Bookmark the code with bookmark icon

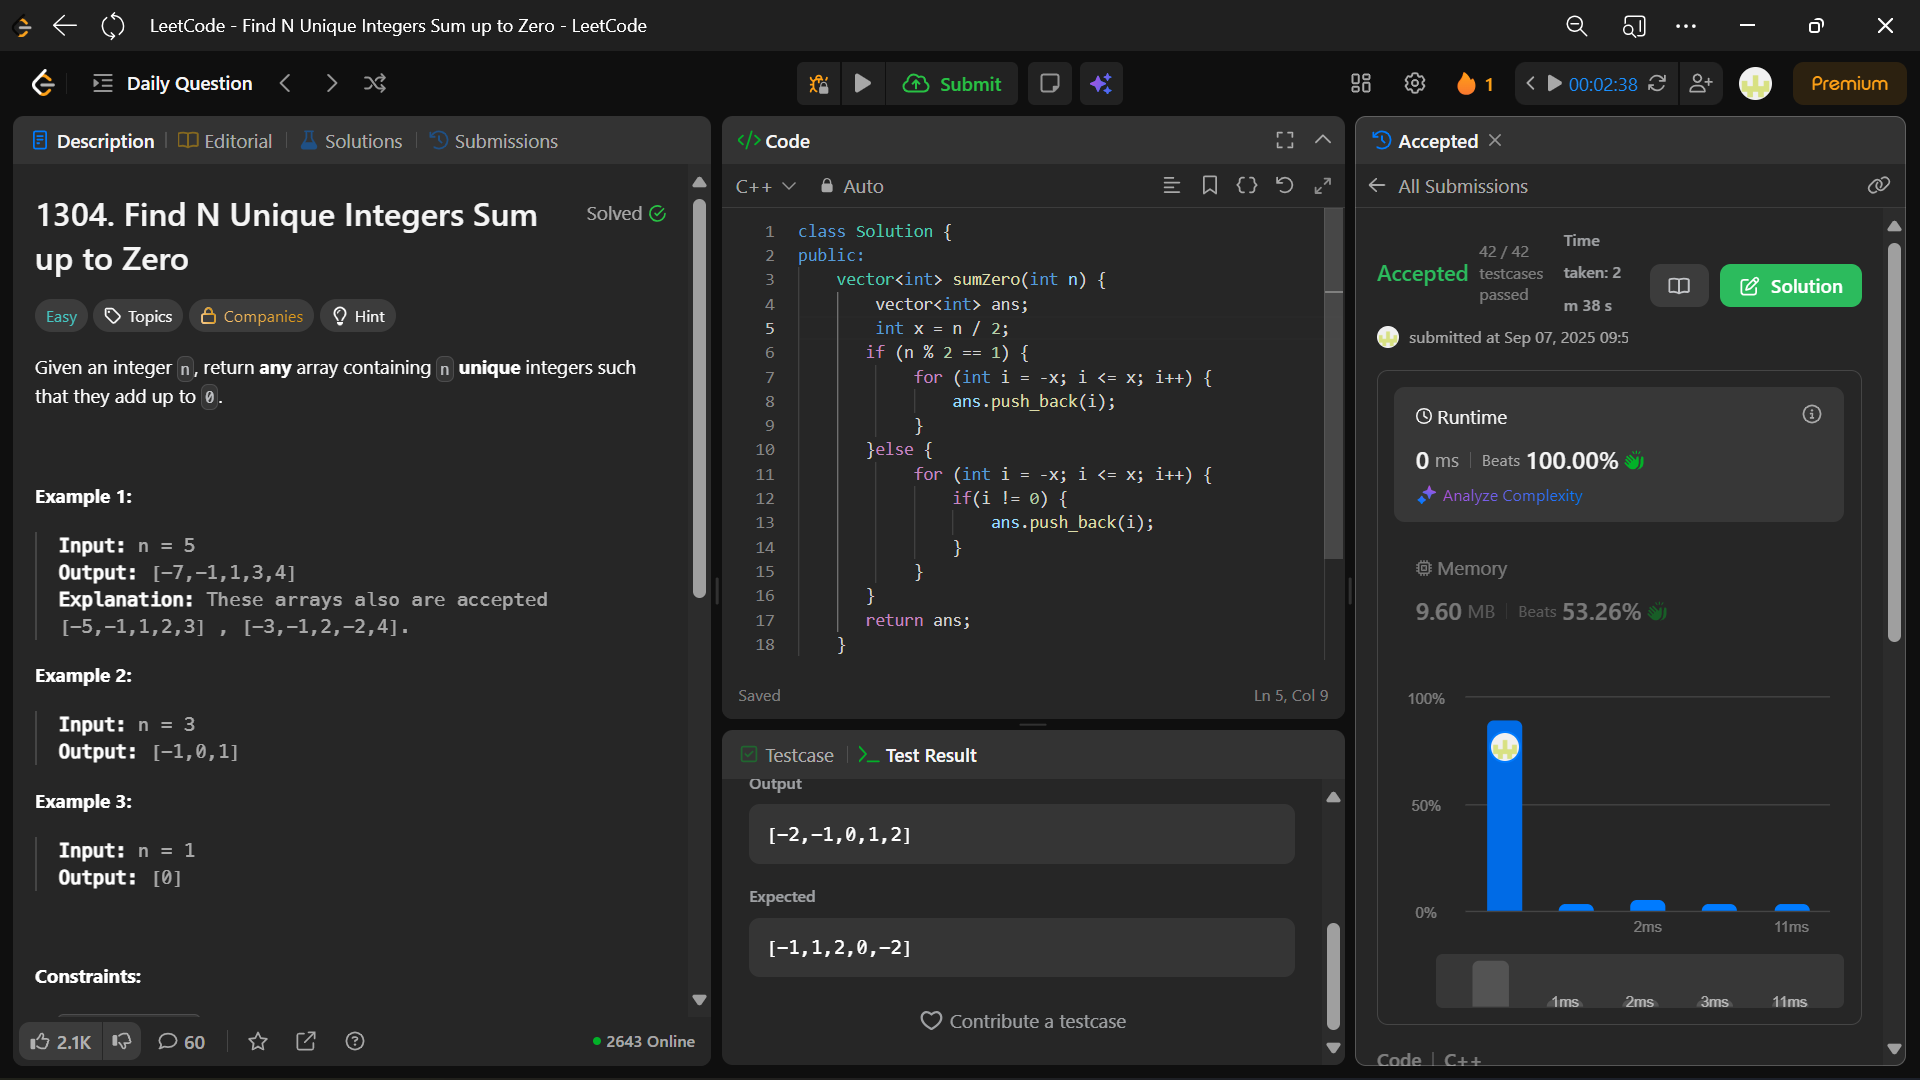1210,186
